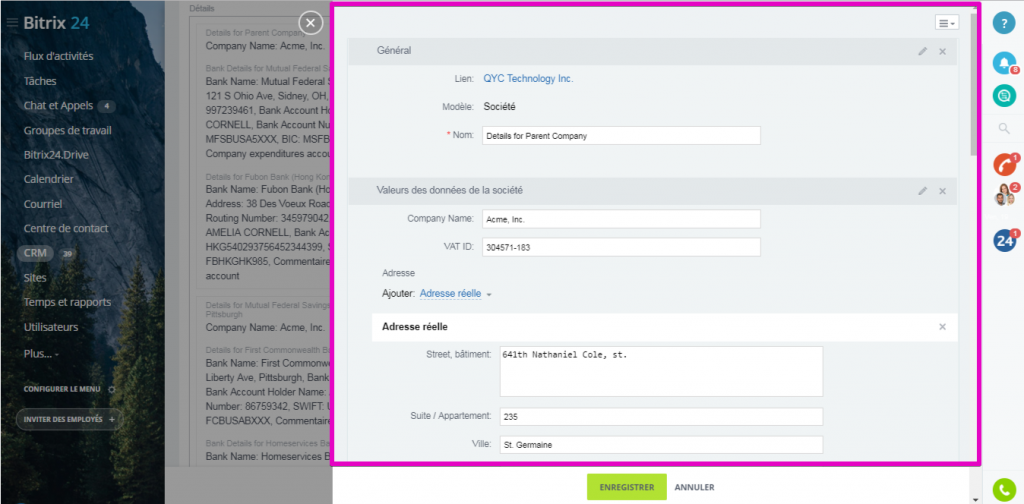Open the form settings list dropdown
The width and height of the screenshot is (1024, 504).
pos(947,23)
